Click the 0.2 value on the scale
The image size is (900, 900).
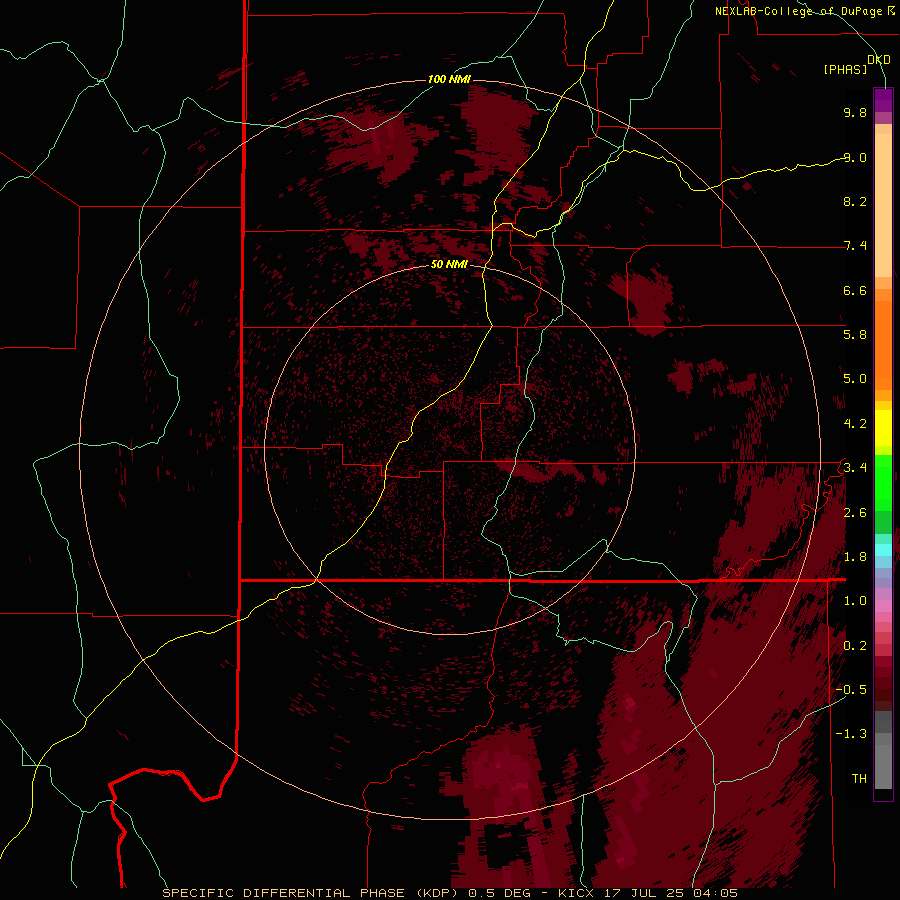pos(855,646)
